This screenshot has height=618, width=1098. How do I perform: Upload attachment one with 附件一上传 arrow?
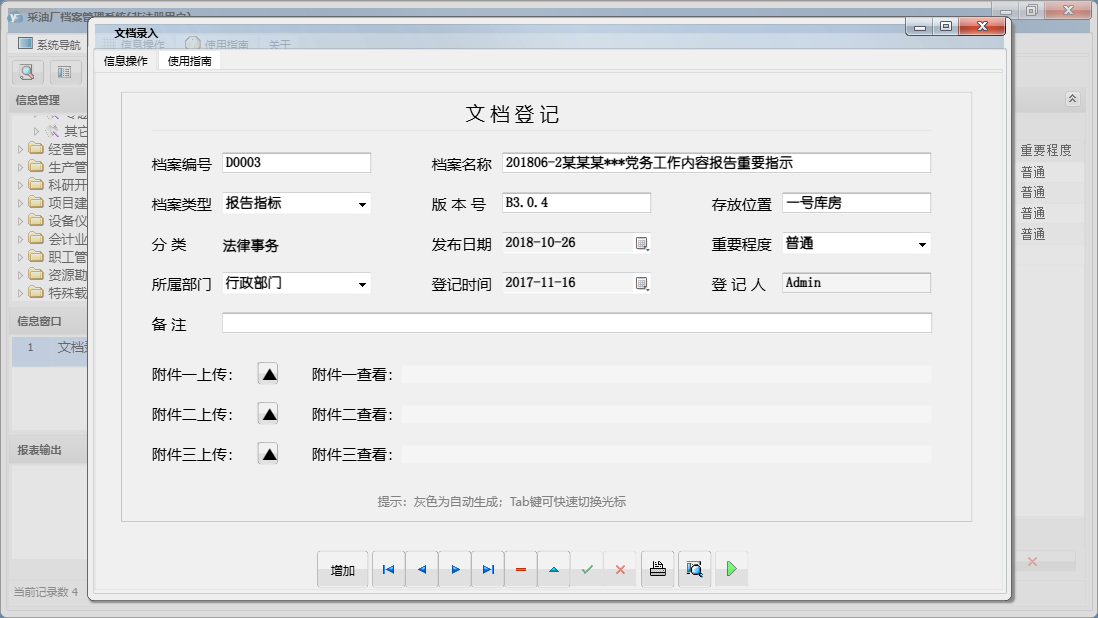268,374
